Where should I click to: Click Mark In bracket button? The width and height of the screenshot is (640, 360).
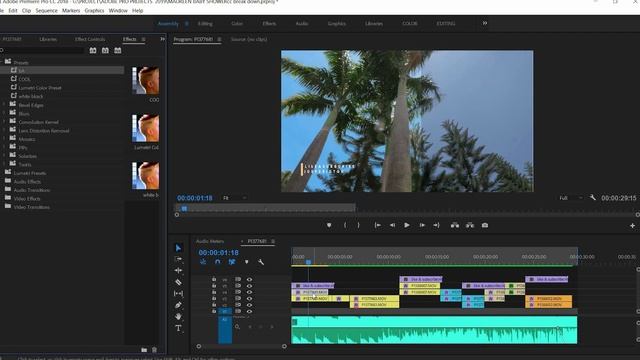(345, 225)
